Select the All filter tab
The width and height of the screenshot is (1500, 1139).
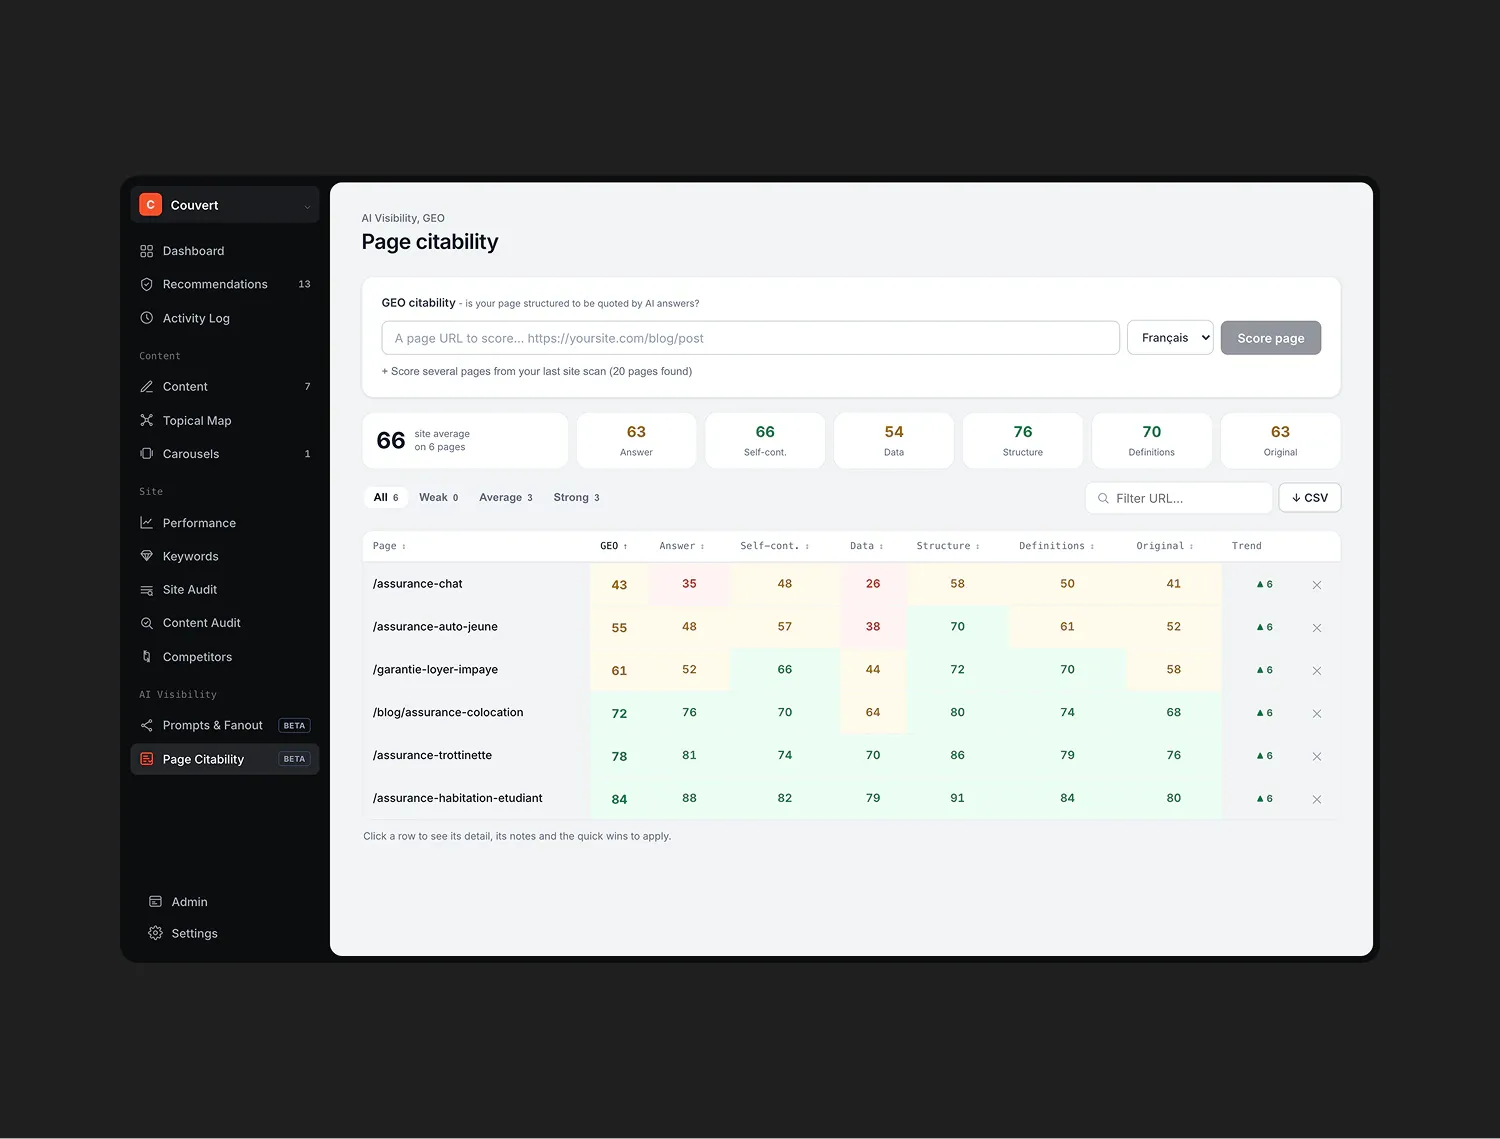click(386, 497)
